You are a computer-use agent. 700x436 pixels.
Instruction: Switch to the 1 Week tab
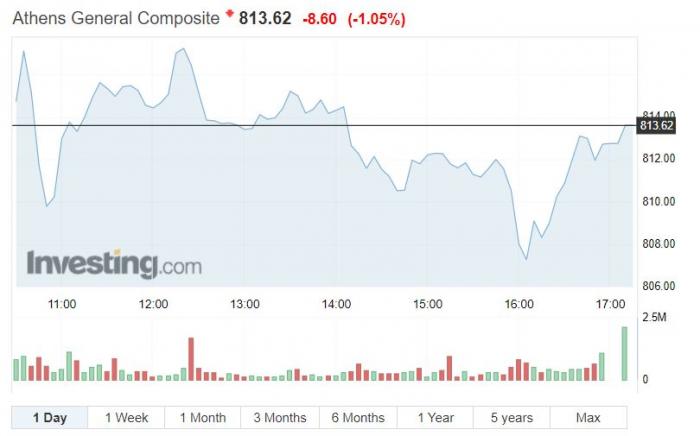click(126, 417)
